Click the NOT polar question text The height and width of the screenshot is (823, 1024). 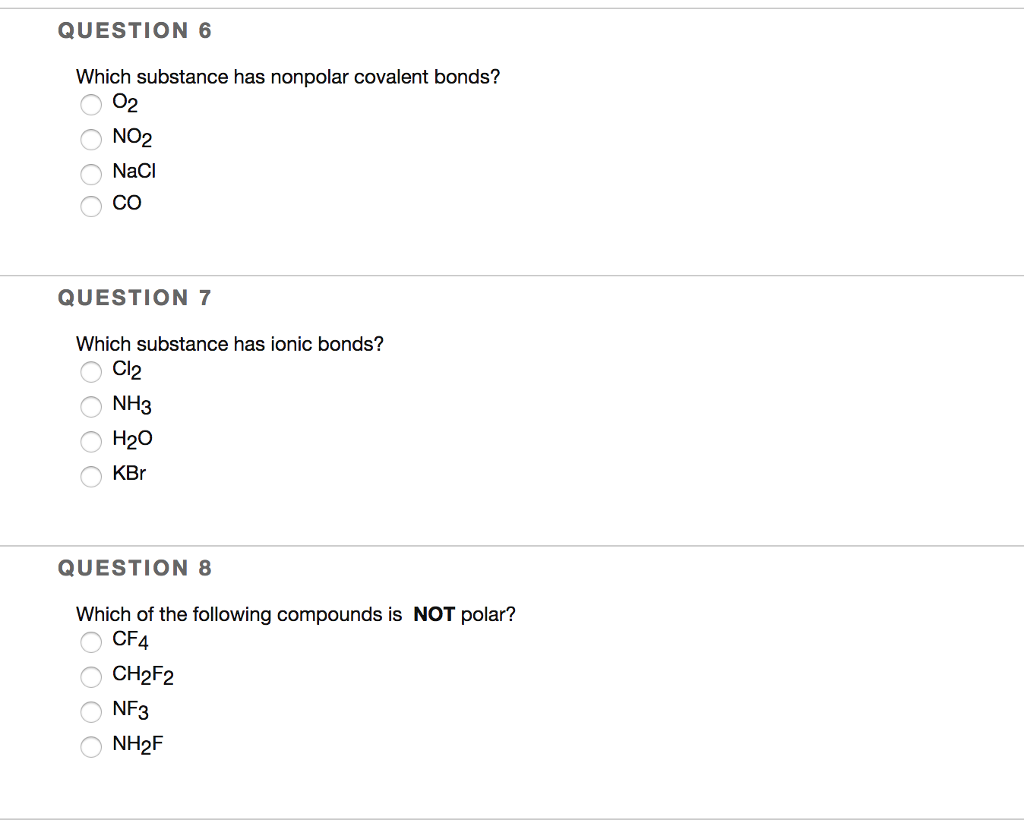point(295,614)
